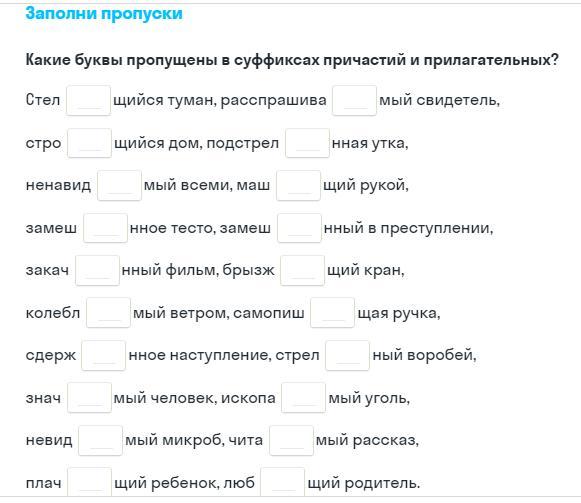Focus the gap in 'подстрел_нная утка'
The height and width of the screenshot is (503, 581).
(307, 143)
